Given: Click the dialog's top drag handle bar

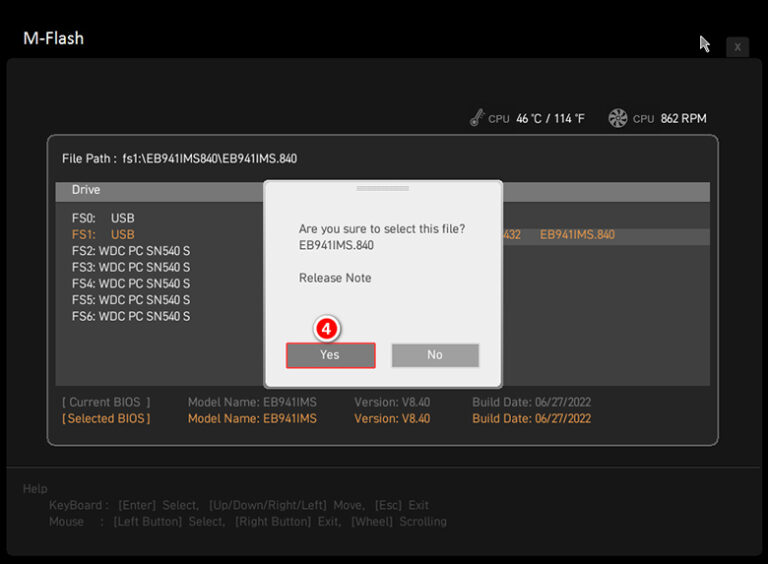Looking at the screenshot, I should click(x=383, y=188).
